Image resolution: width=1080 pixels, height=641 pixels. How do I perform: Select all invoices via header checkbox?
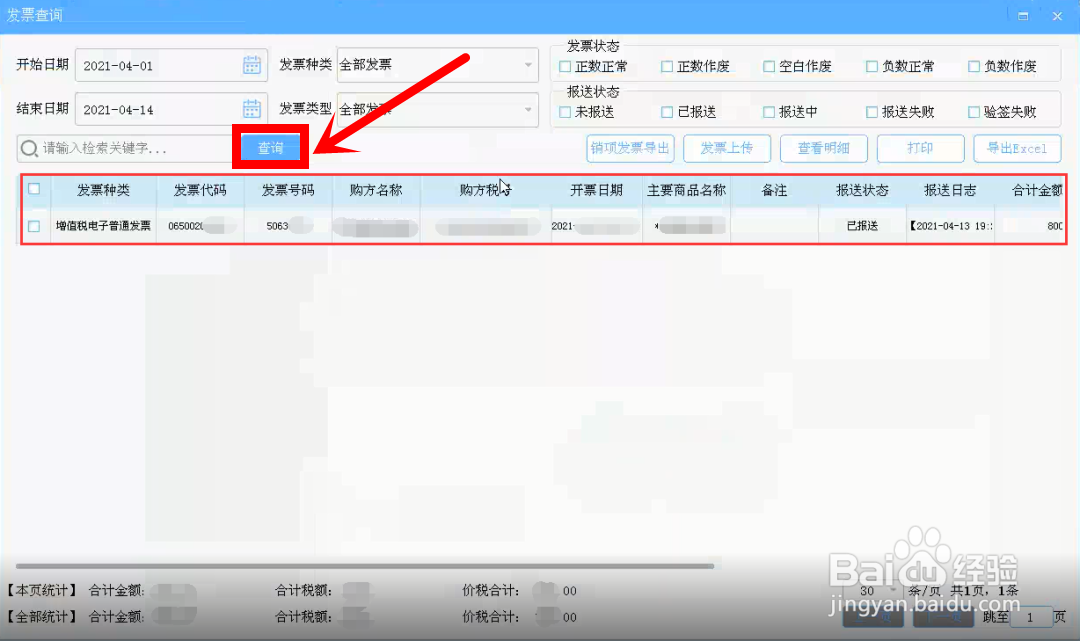pyautogui.click(x=34, y=189)
